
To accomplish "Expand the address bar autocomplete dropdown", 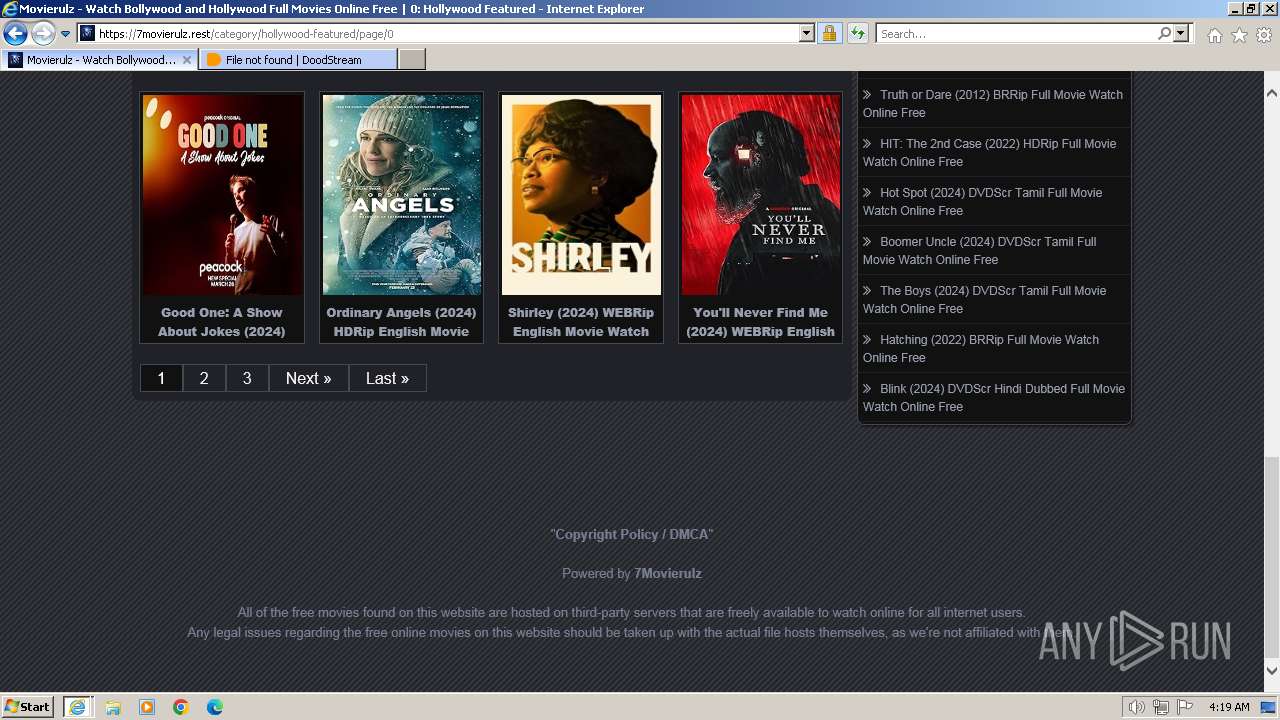I will tap(807, 33).
